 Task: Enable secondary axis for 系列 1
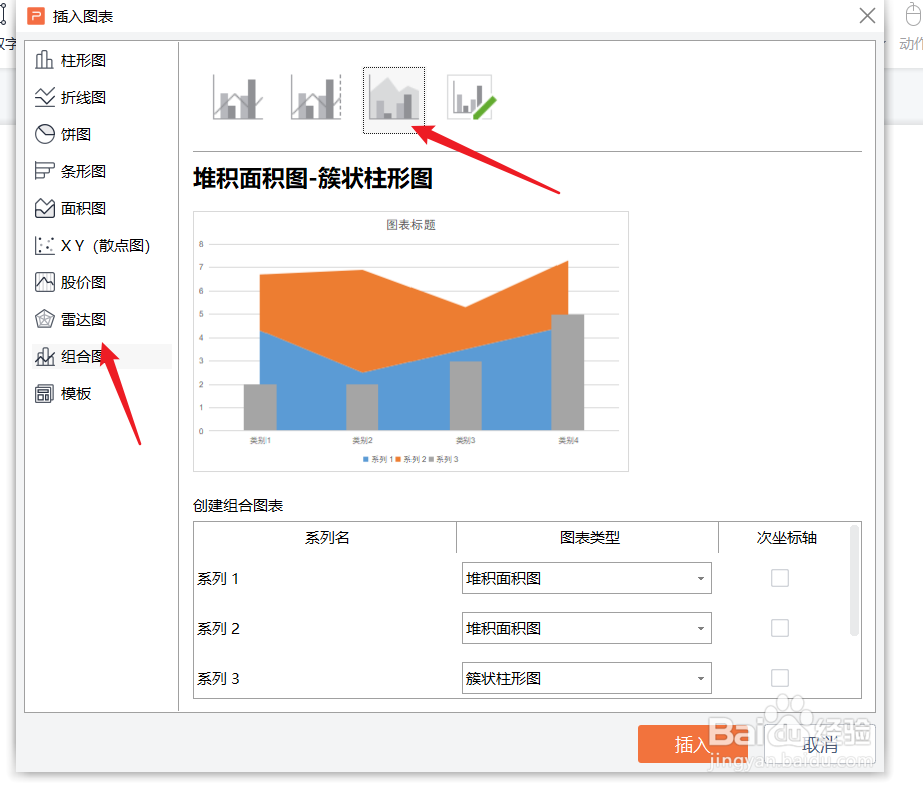(780, 578)
